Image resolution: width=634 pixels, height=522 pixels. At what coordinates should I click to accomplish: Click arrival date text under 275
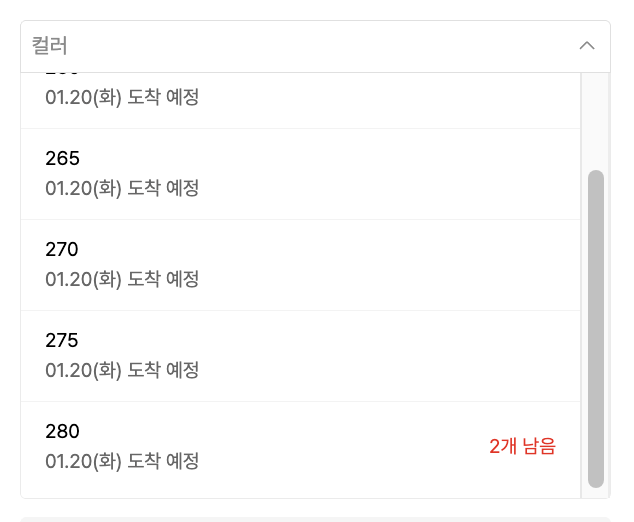122,370
